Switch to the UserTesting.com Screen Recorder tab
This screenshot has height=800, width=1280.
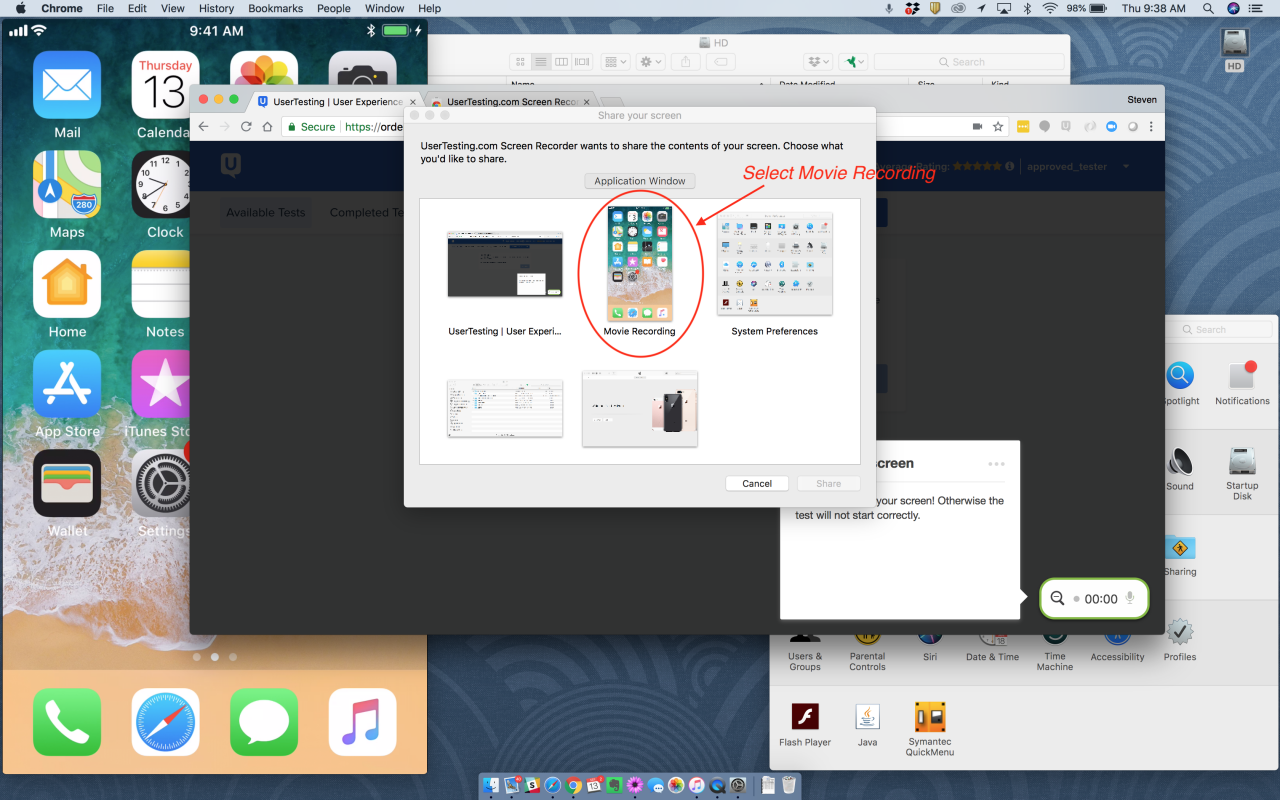click(510, 100)
